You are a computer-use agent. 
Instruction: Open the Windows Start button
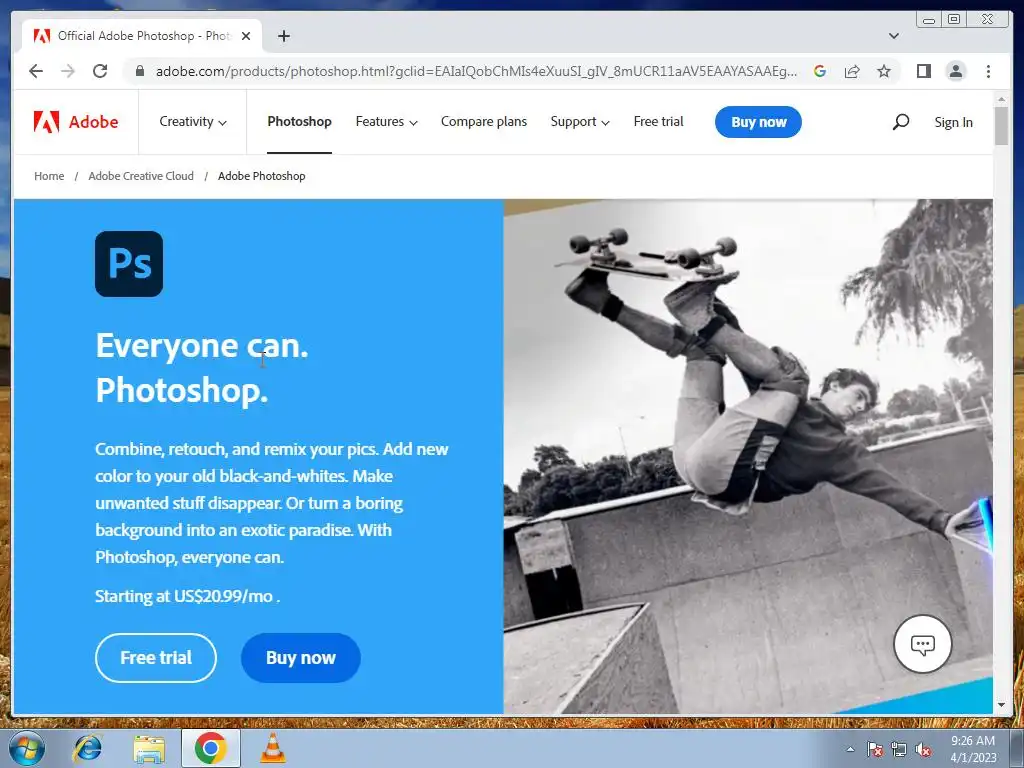point(25,748)
